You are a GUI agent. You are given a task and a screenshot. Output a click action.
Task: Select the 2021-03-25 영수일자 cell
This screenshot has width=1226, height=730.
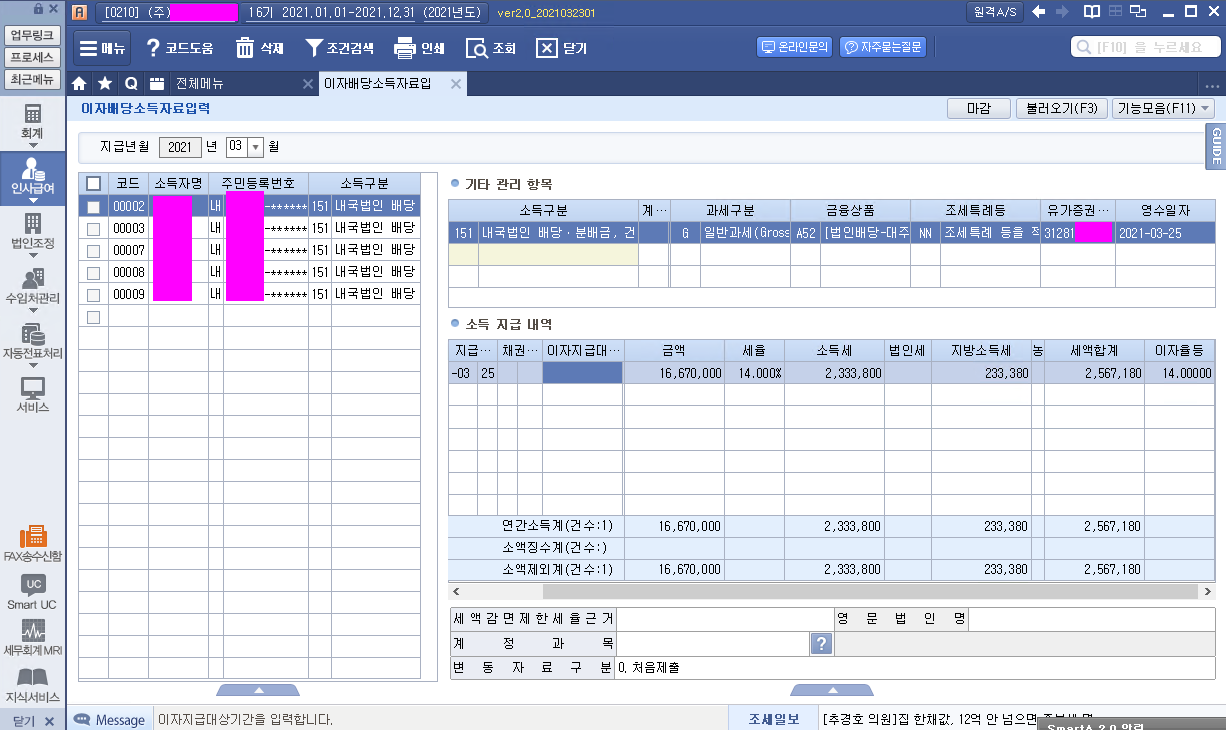point(1165,232)
